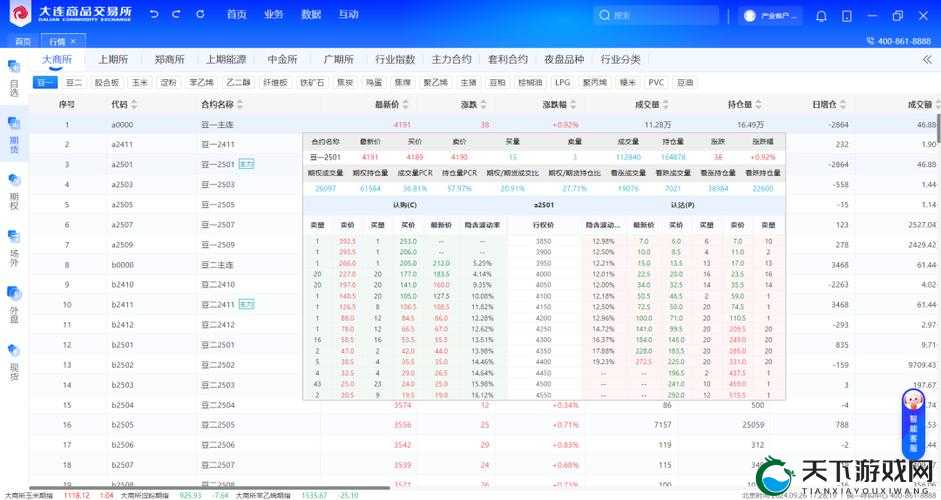Open 自选 in the left sidebar
The image size is (941, 500).
[14, 78]
